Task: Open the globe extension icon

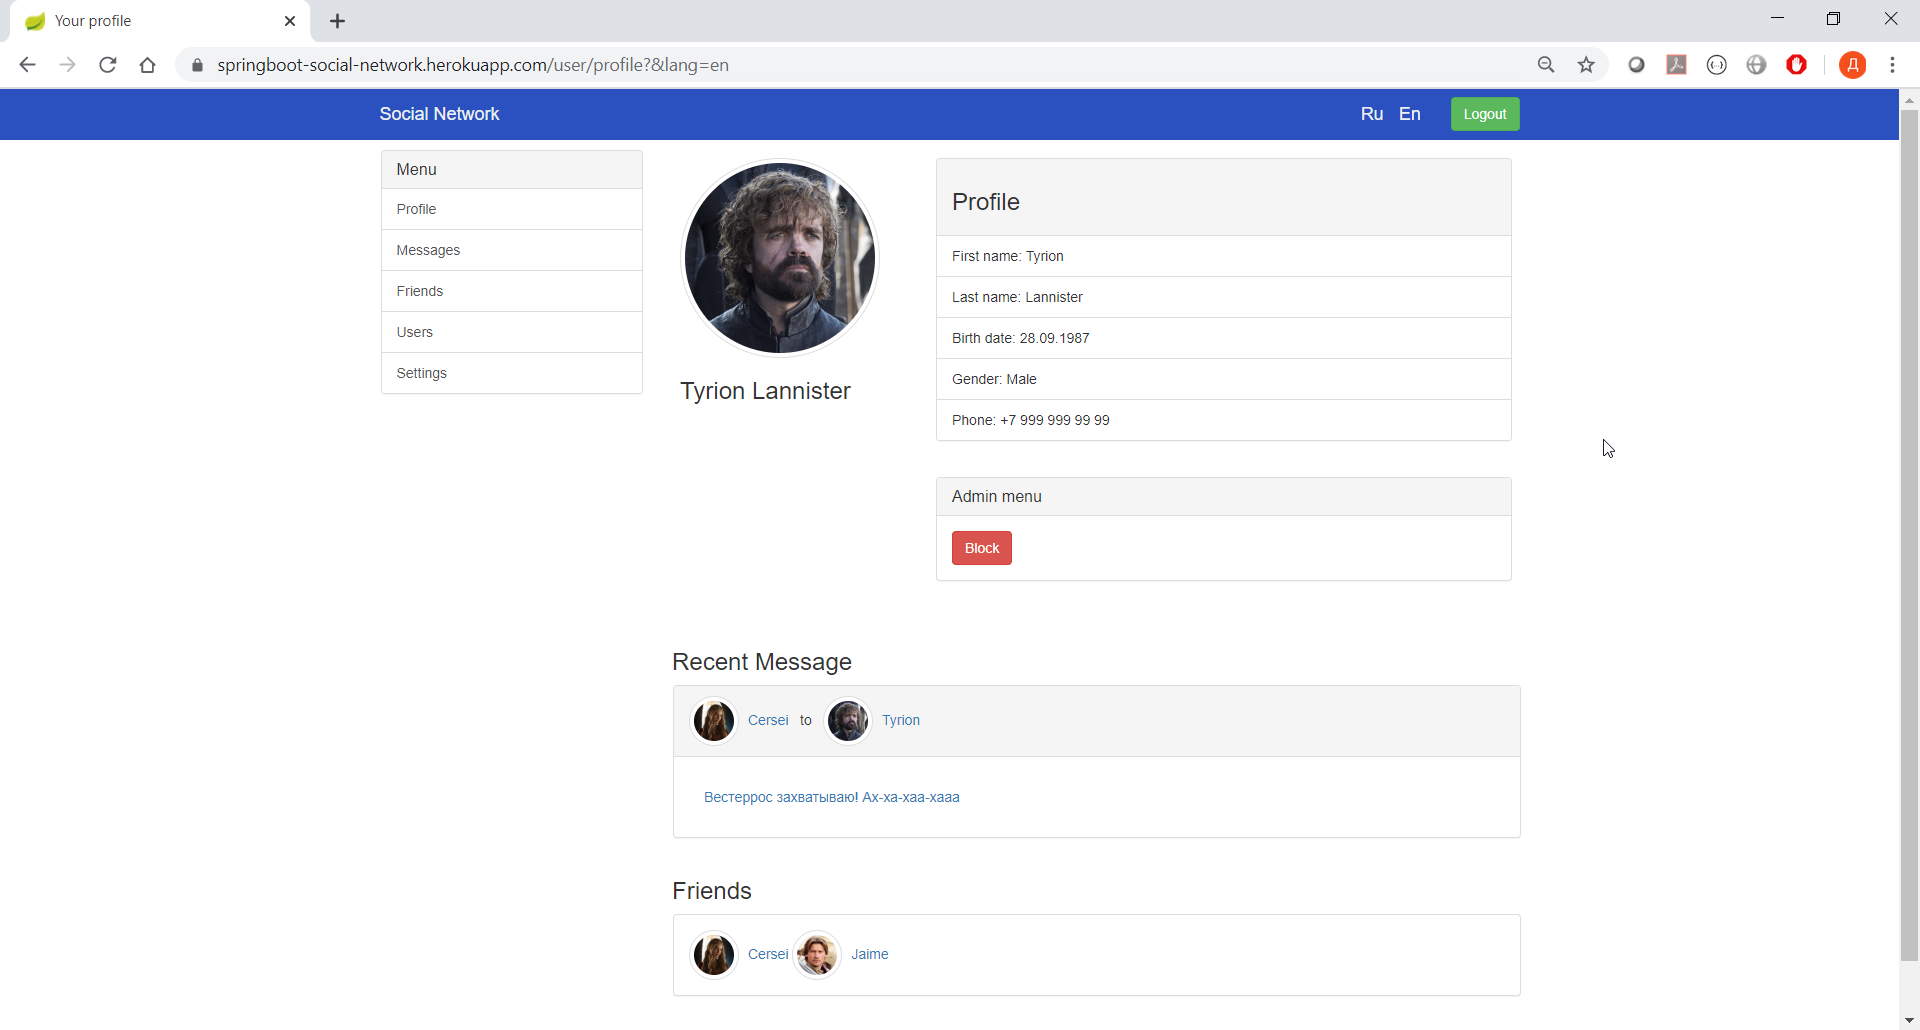Action: click(x=1756, y=65)
